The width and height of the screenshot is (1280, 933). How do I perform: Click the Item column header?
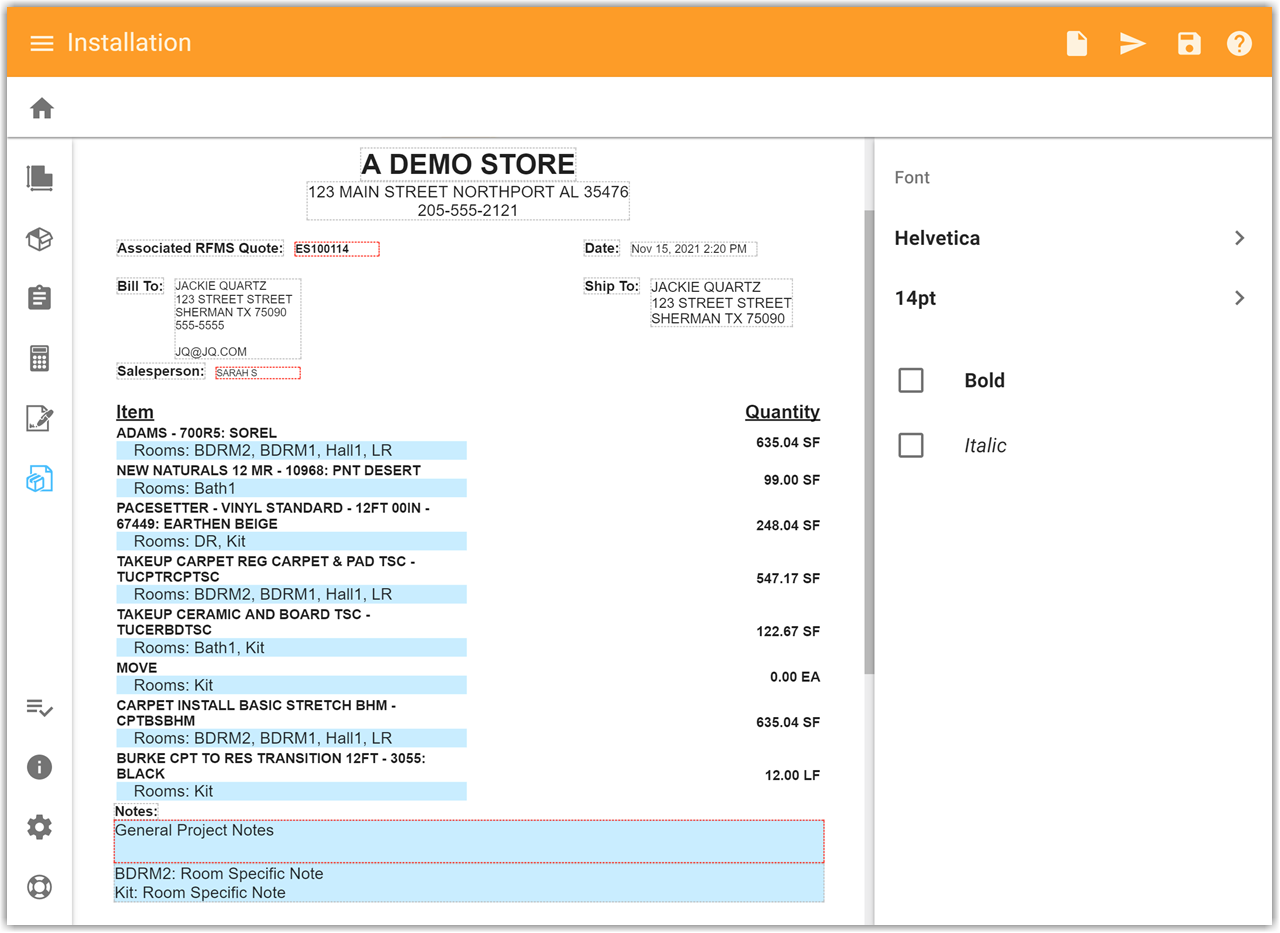click(x=135, y=412)
